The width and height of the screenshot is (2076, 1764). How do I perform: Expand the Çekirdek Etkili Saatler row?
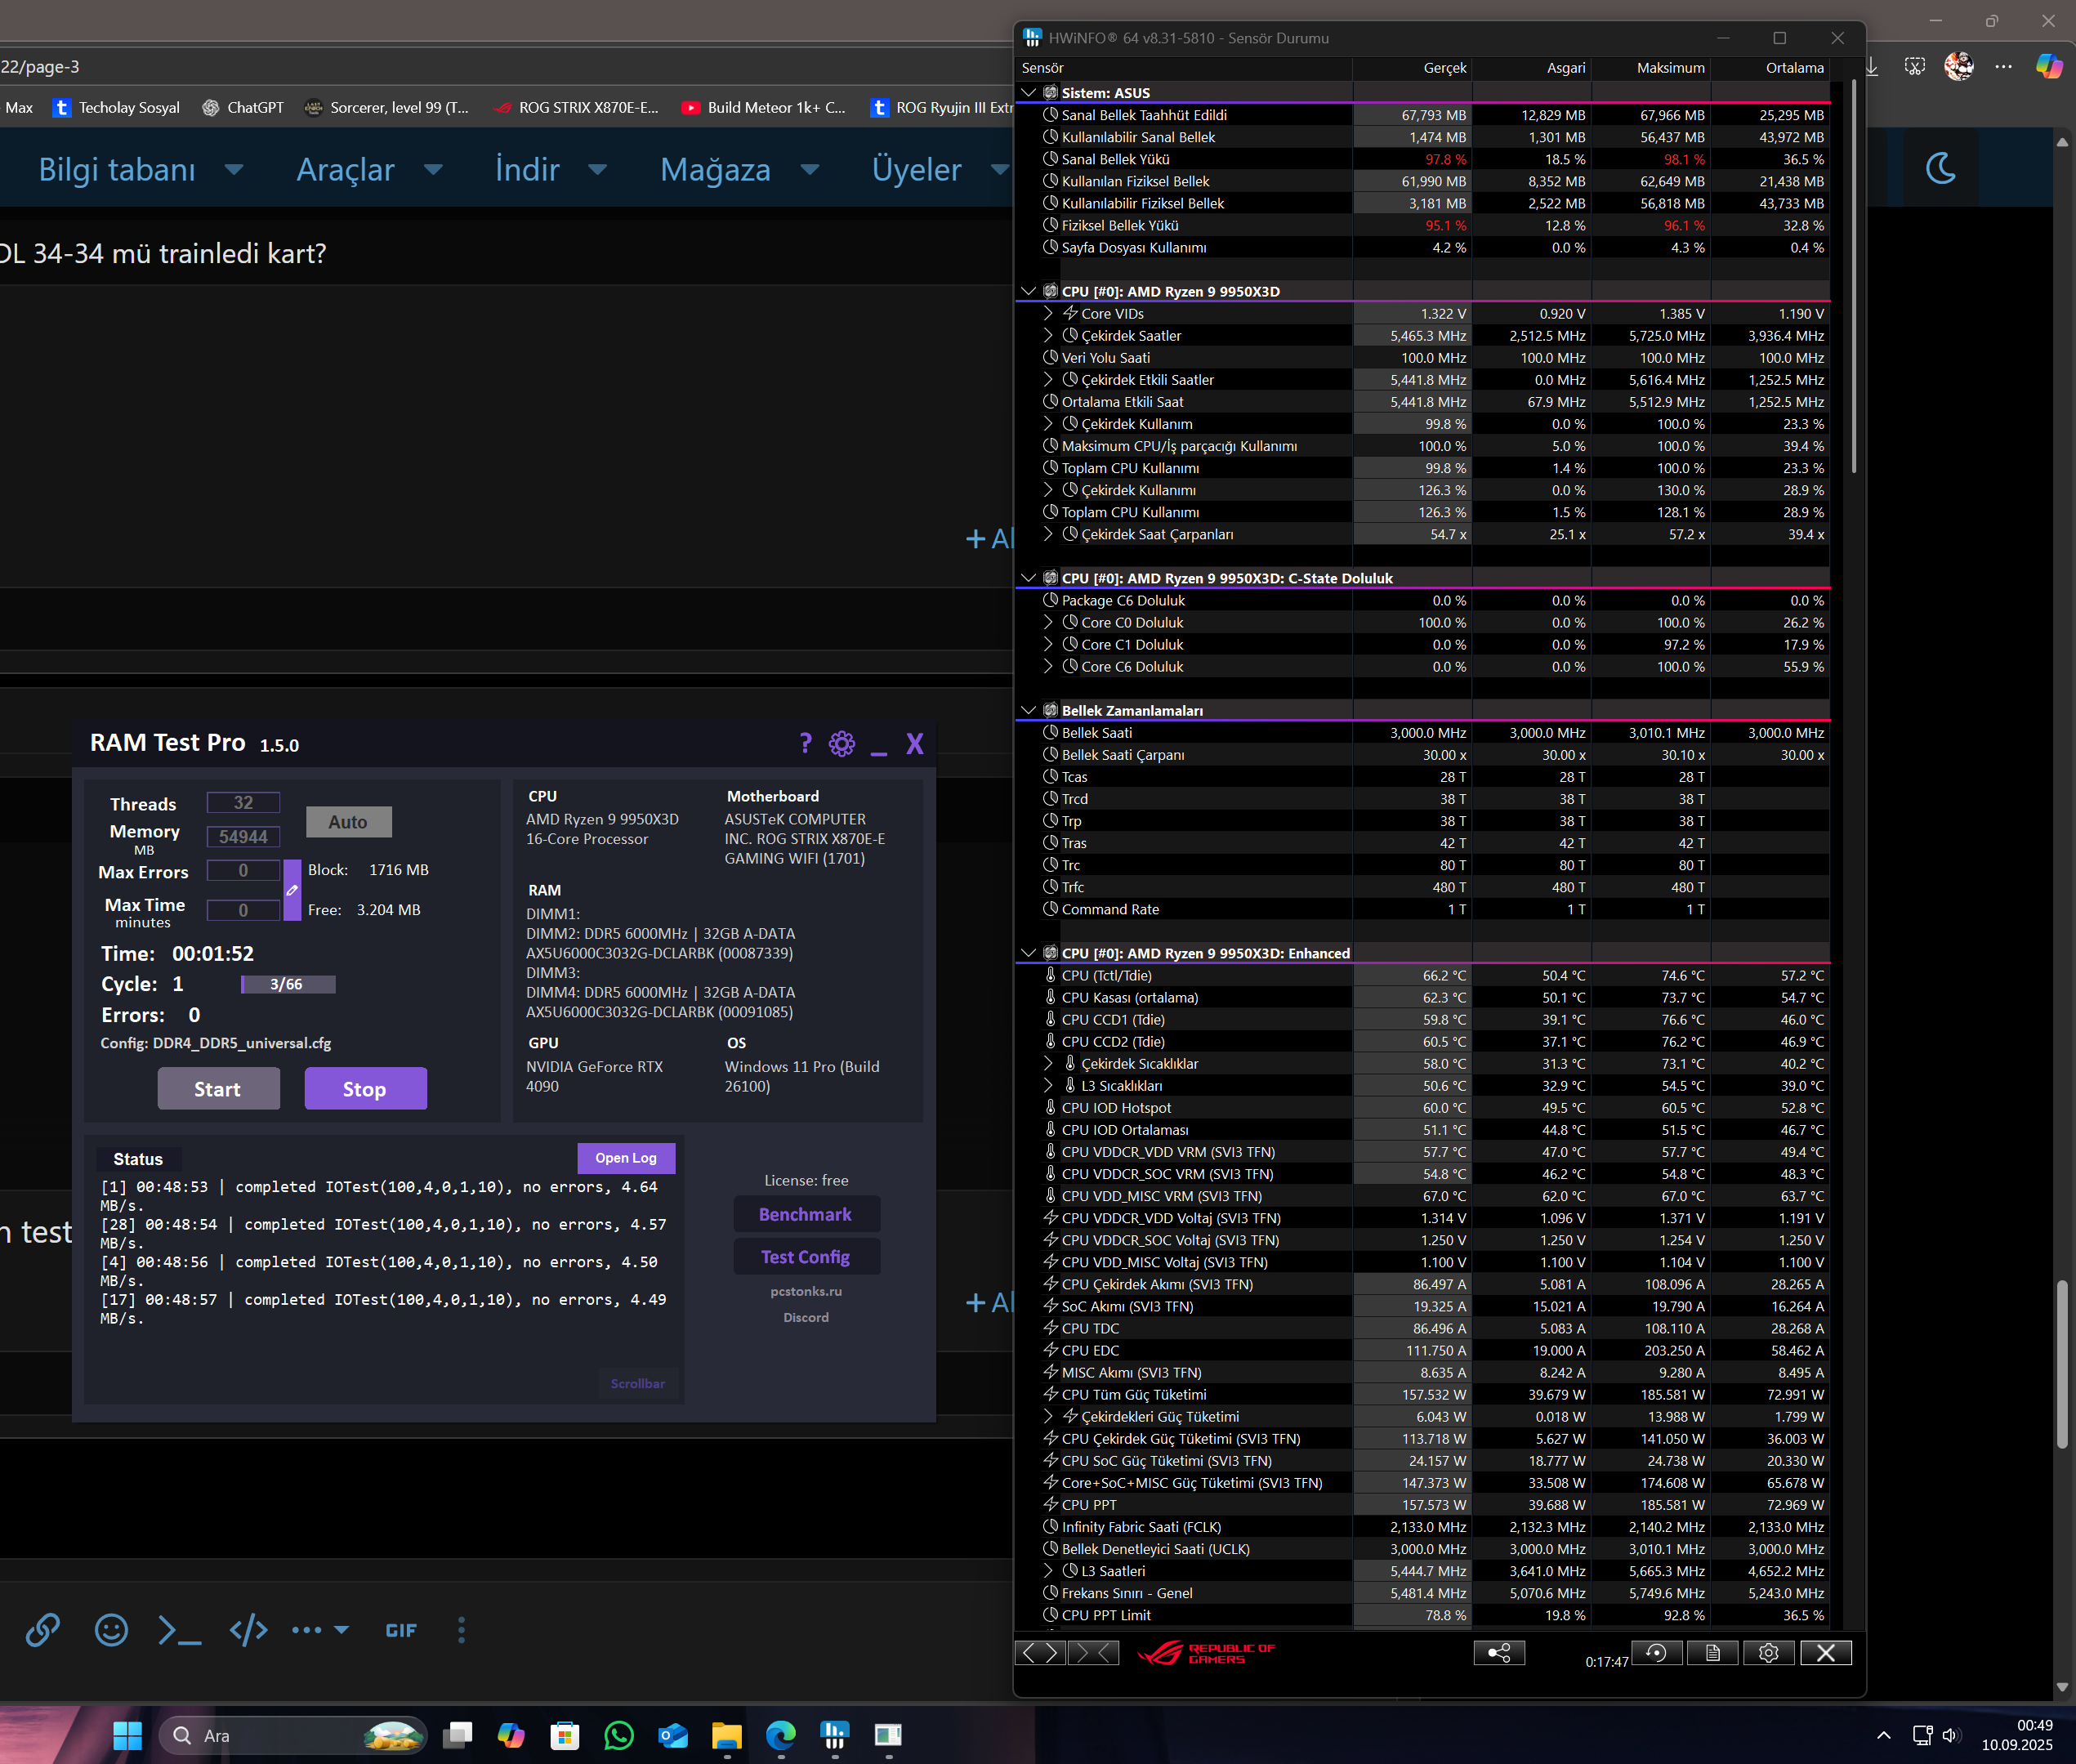tap(1048, 380)
